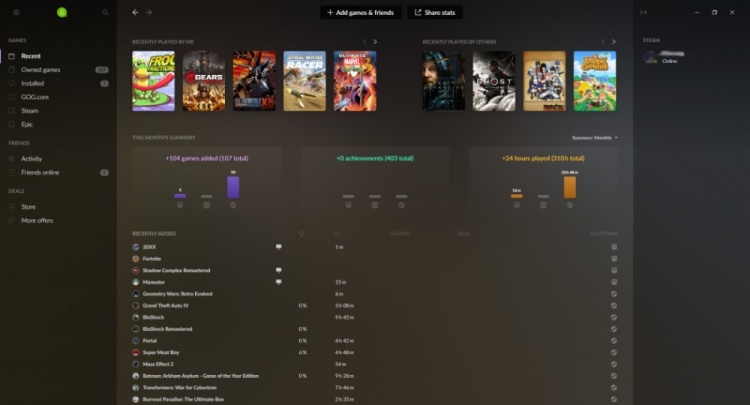Viewport: 750px width, 405px height.
Task: Click the Steam platform icon in Portal row
Action: click(614, 341)
